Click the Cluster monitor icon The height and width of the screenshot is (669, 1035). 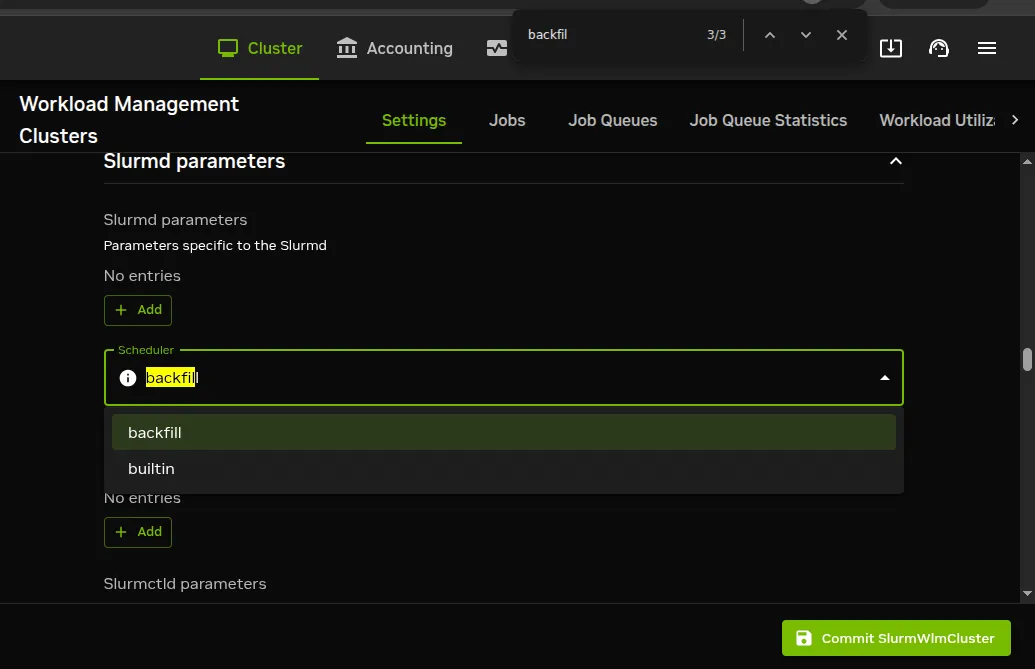click(228, 48)
